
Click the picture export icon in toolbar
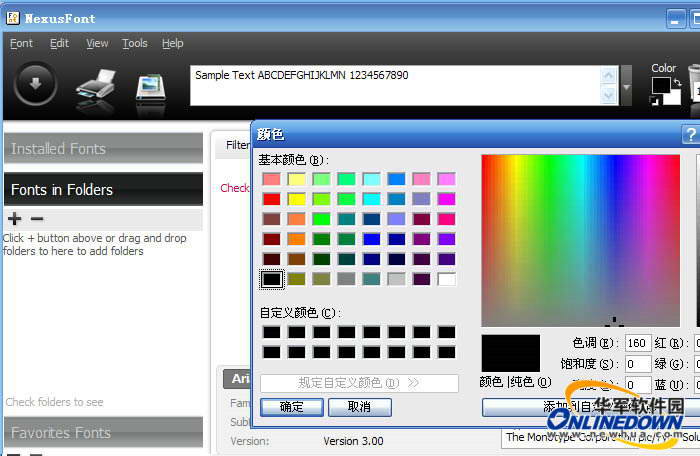point(151,87)
